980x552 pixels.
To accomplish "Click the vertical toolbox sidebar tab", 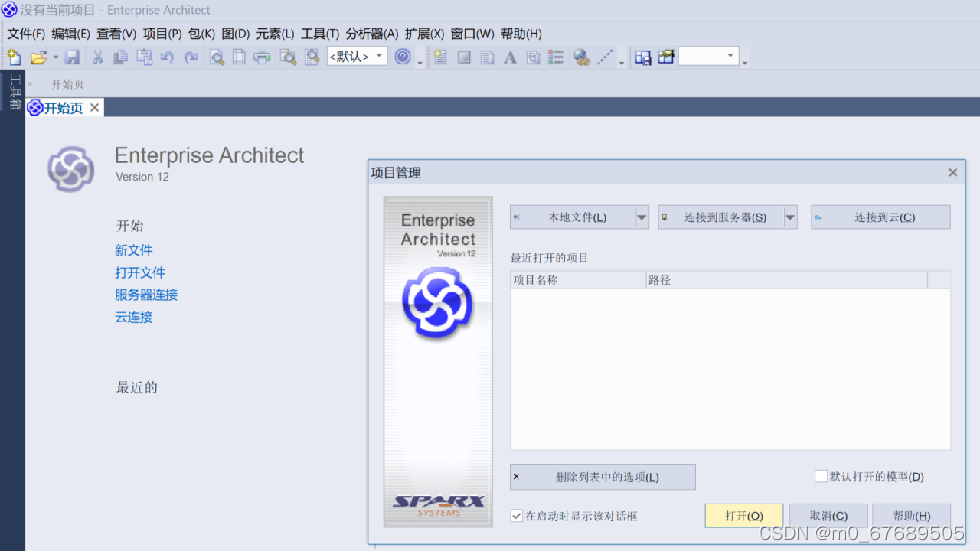I will [x=15, y=91].
